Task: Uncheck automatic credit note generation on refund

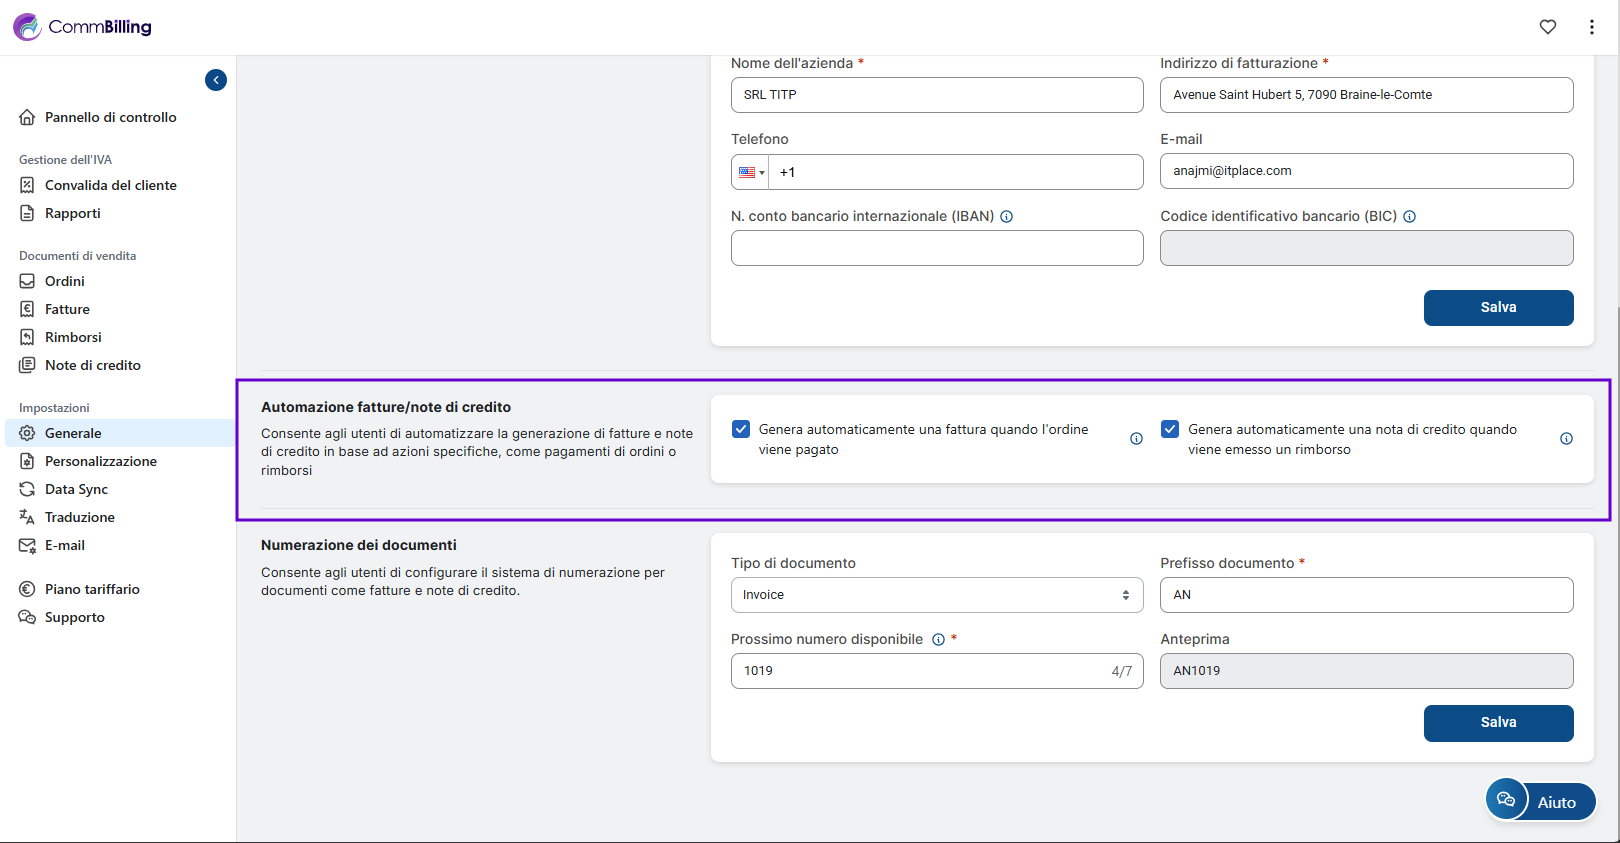Action: (x=1170, y=429)
